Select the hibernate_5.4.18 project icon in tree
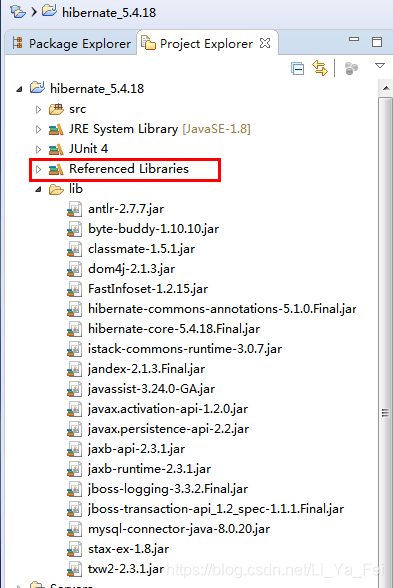The image size is (393, 588). [37, 88]
